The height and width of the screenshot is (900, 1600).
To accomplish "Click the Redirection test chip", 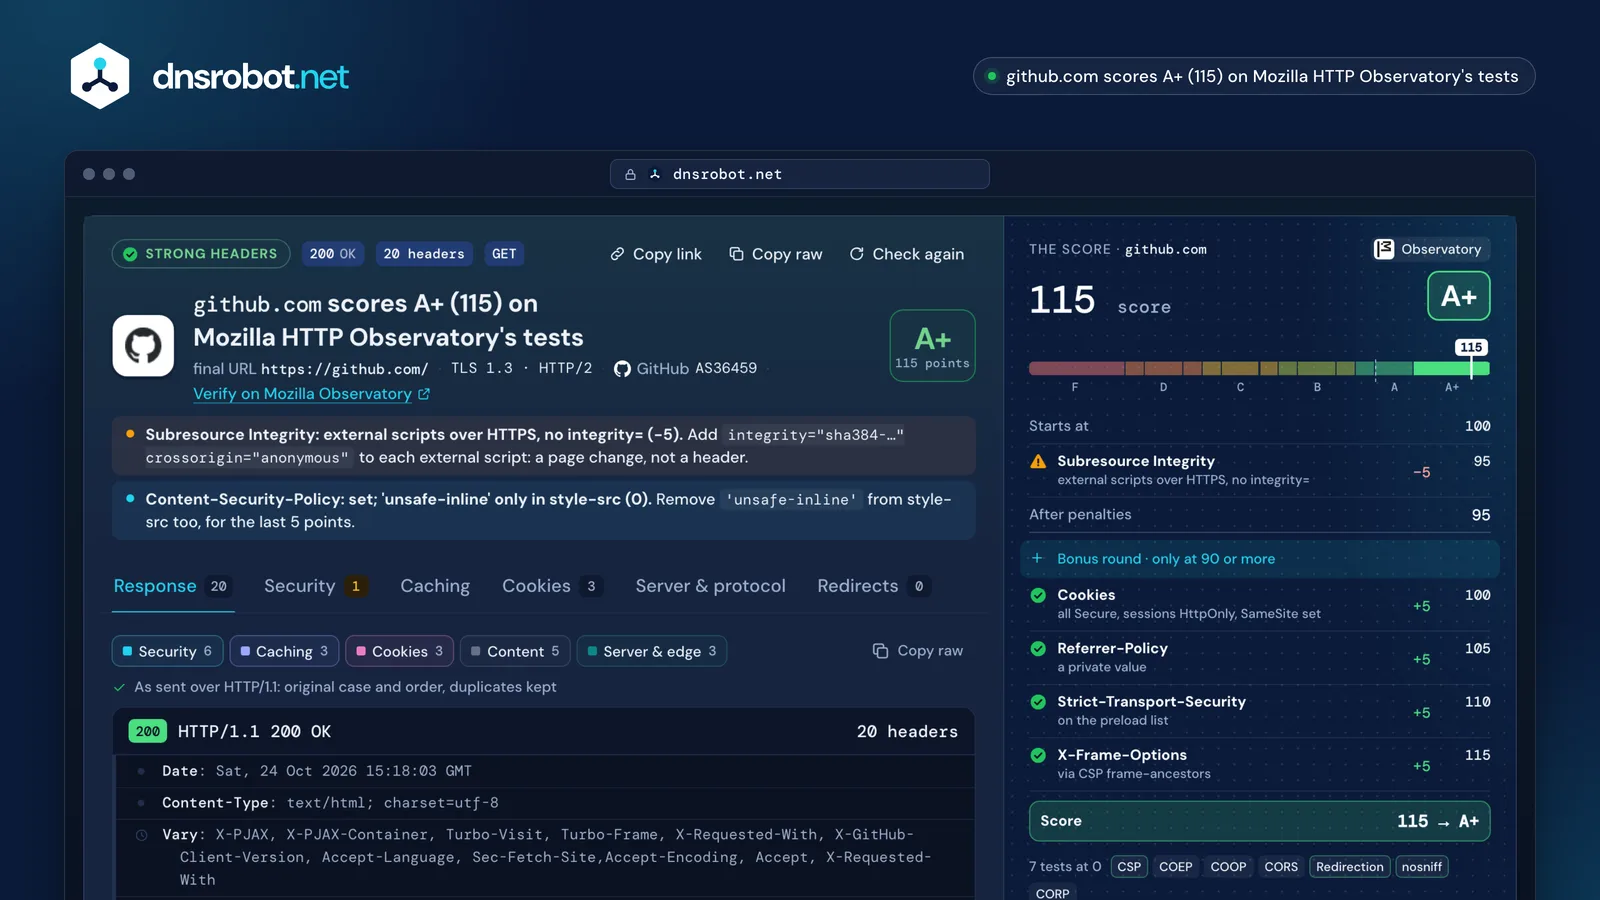I will 1350,867.
